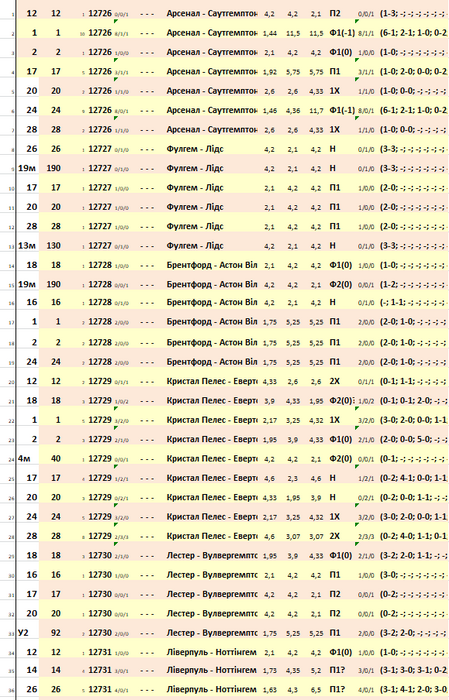Select the 6,5 odds cell
The width and height of the screenshot is (449, 700).
click(316, 690)
